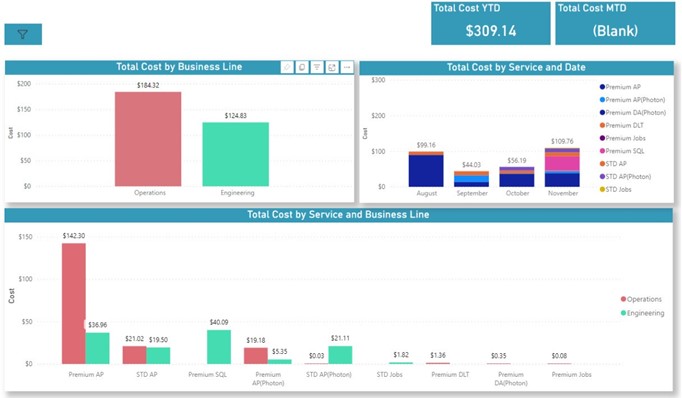682x398 pixels.
Task: Click the November stacked column
Action: coord(562,167)
